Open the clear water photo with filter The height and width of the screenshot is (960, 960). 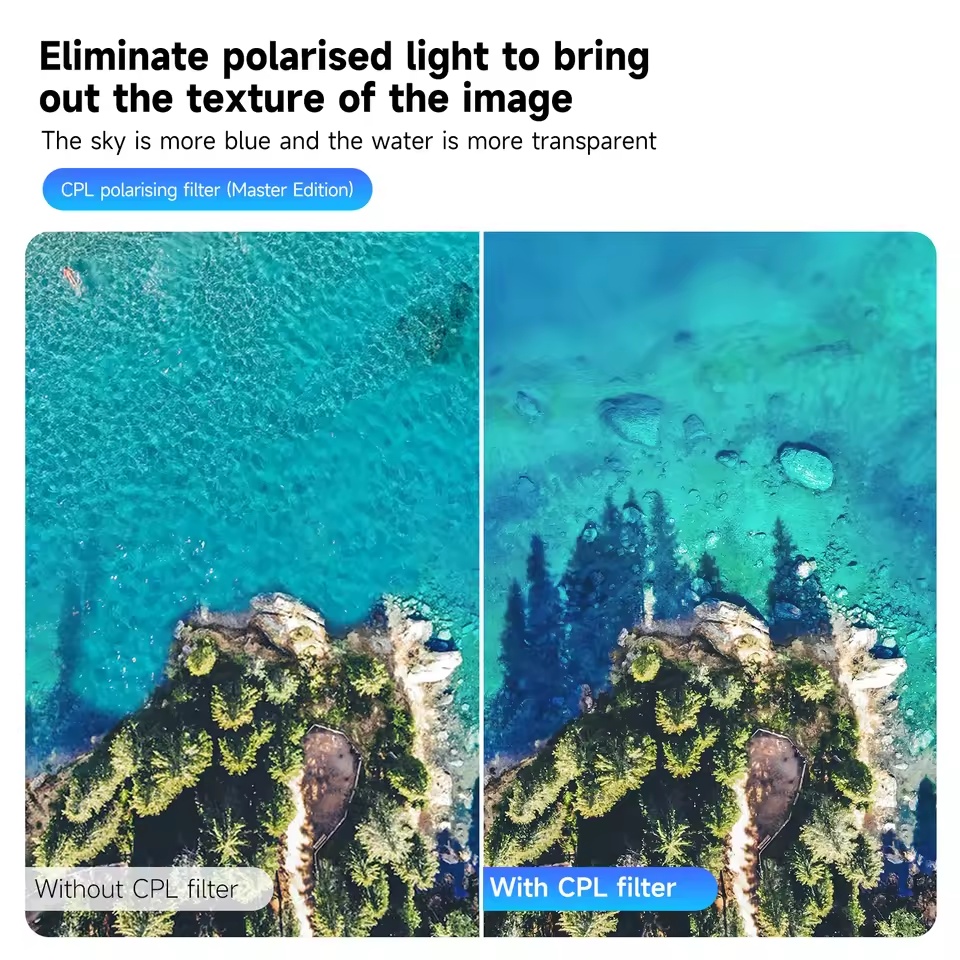click(x=710, y=584)
